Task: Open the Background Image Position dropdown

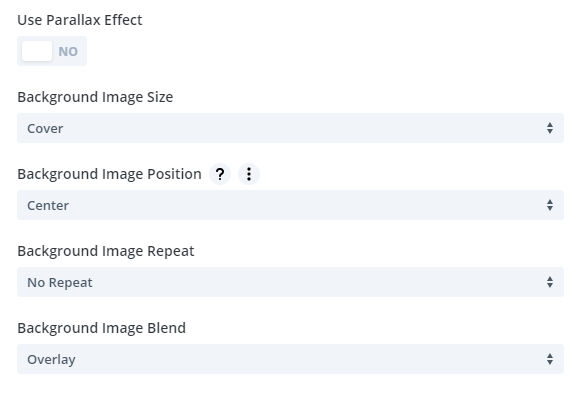Action: [x=291, y=205]
